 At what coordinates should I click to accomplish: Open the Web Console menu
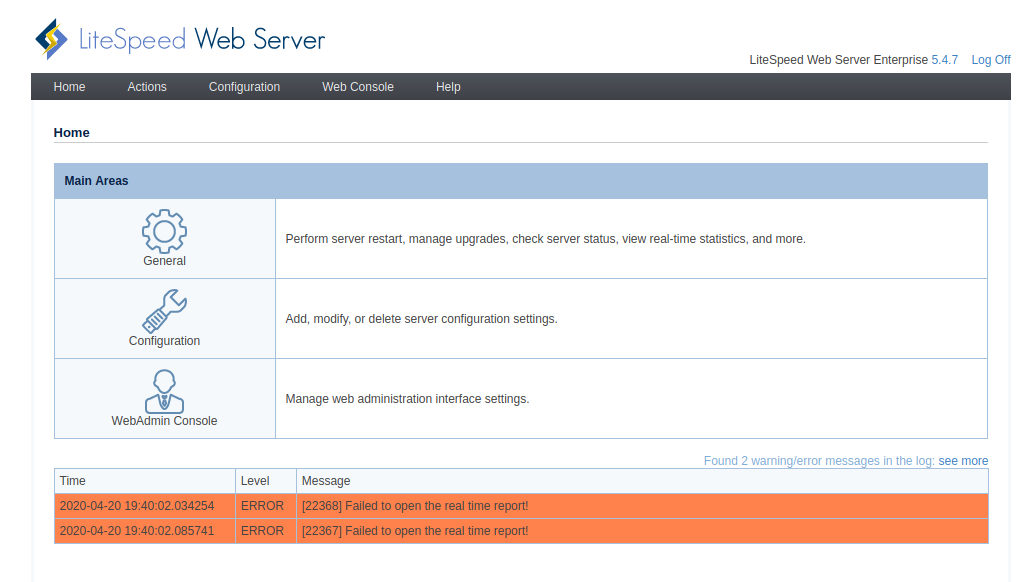(357, 87)
